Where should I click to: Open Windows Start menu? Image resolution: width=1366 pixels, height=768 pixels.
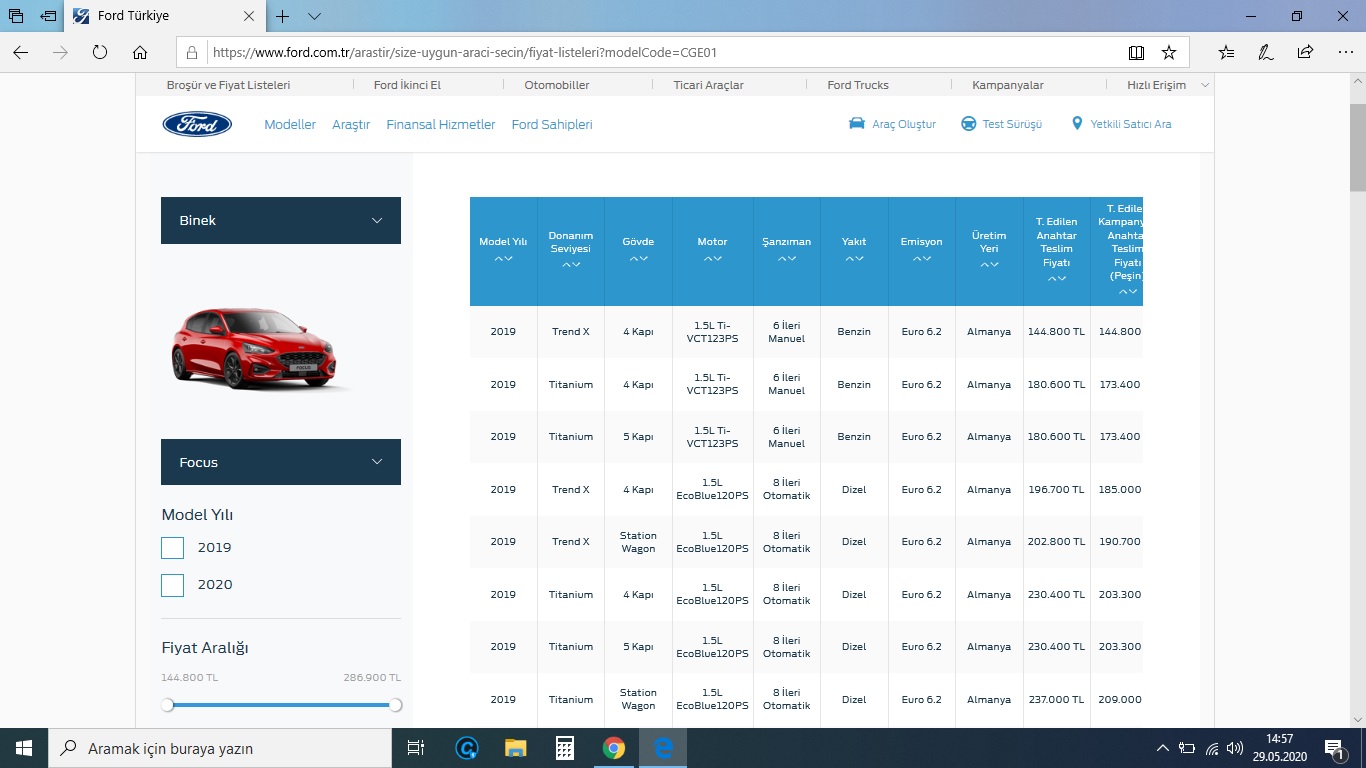23,748
